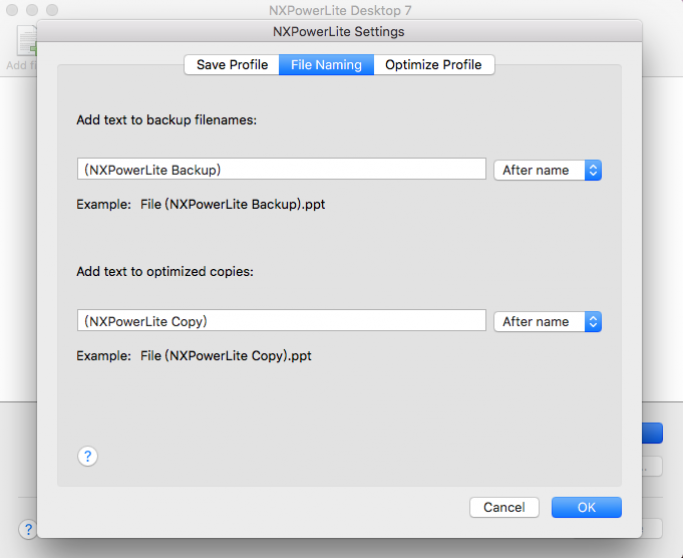Click the blue button in main window behind dialog

[x=653, y=433]
